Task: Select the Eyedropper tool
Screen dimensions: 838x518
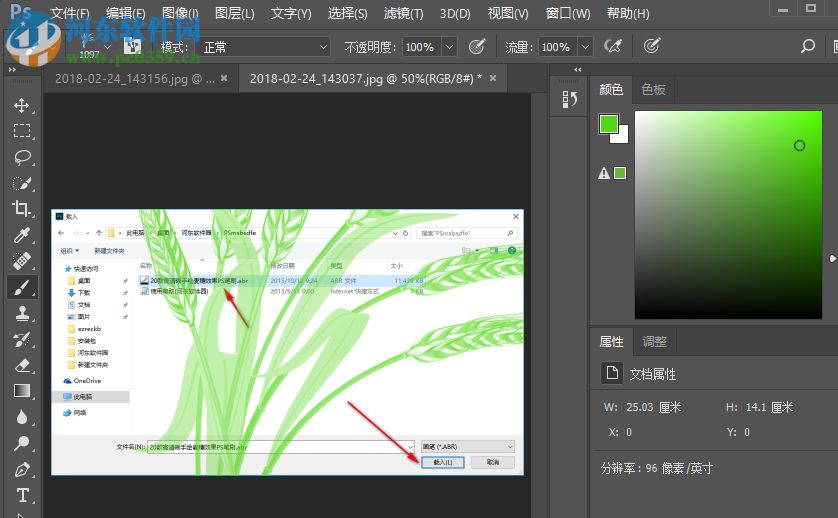Action: click(21, 235)
